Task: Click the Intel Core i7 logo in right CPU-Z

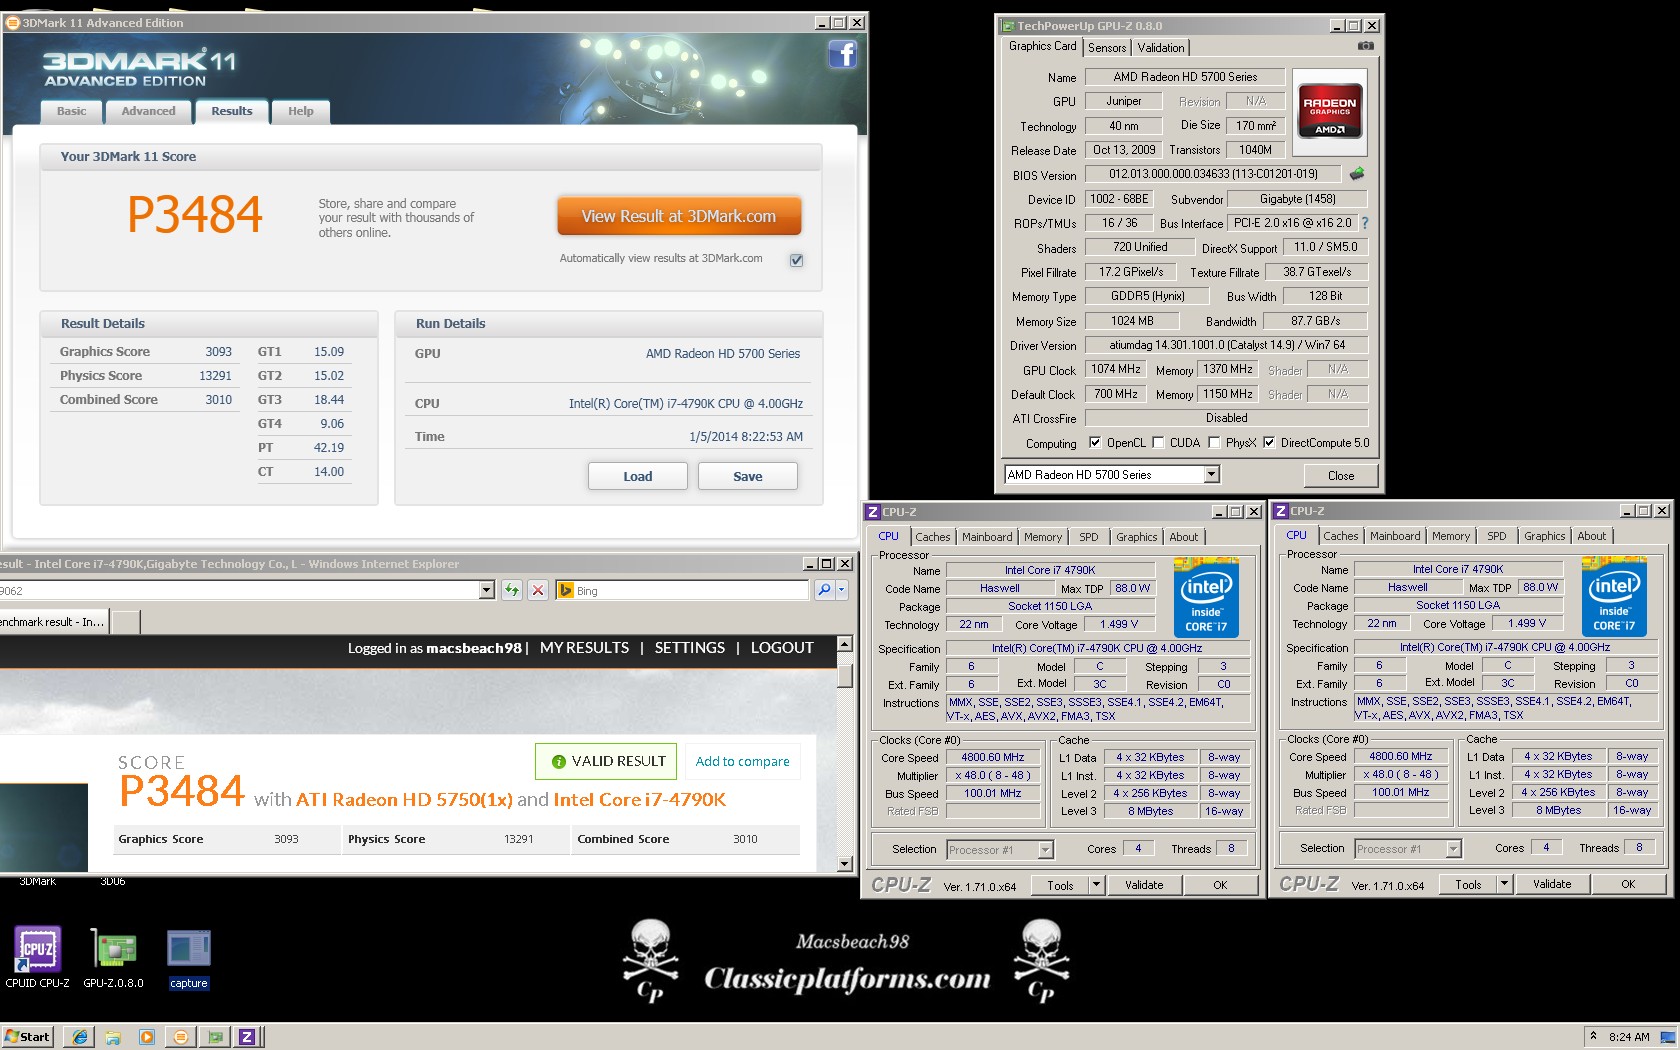Action: click(x=1614, y=597)
